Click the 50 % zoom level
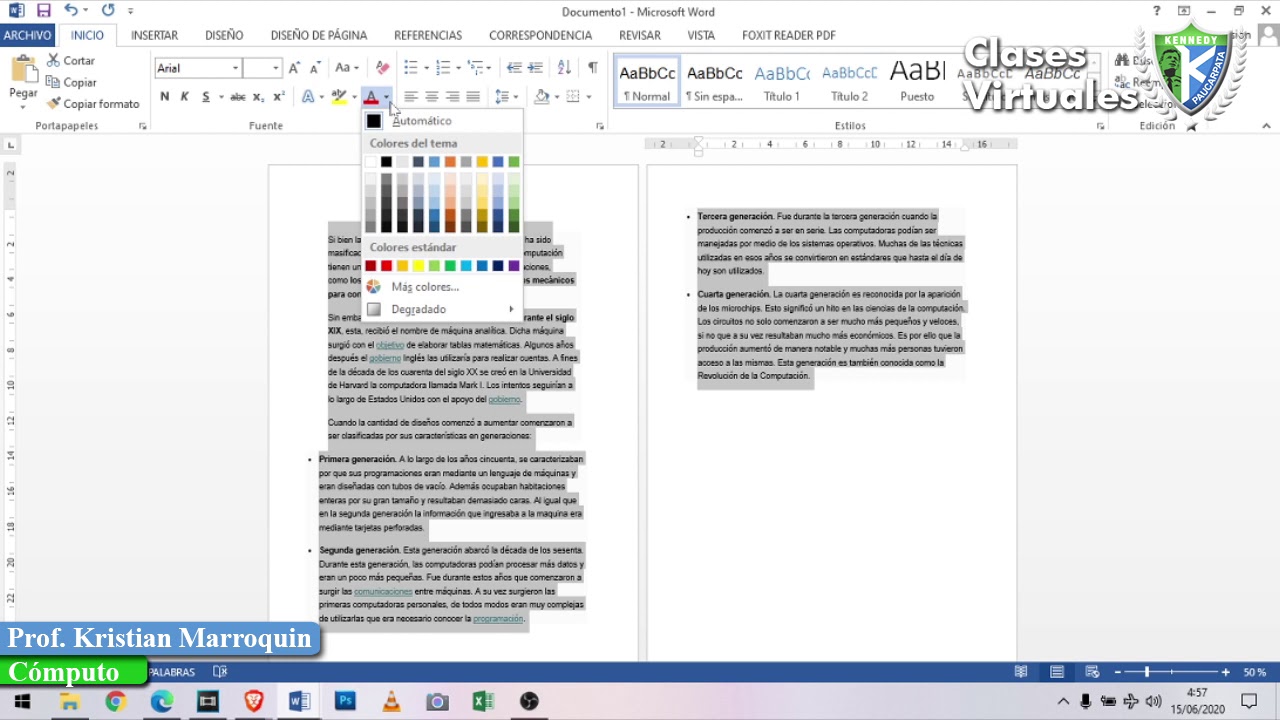The height and width of the screenshot is (720, 1280). click(1255, 672)
